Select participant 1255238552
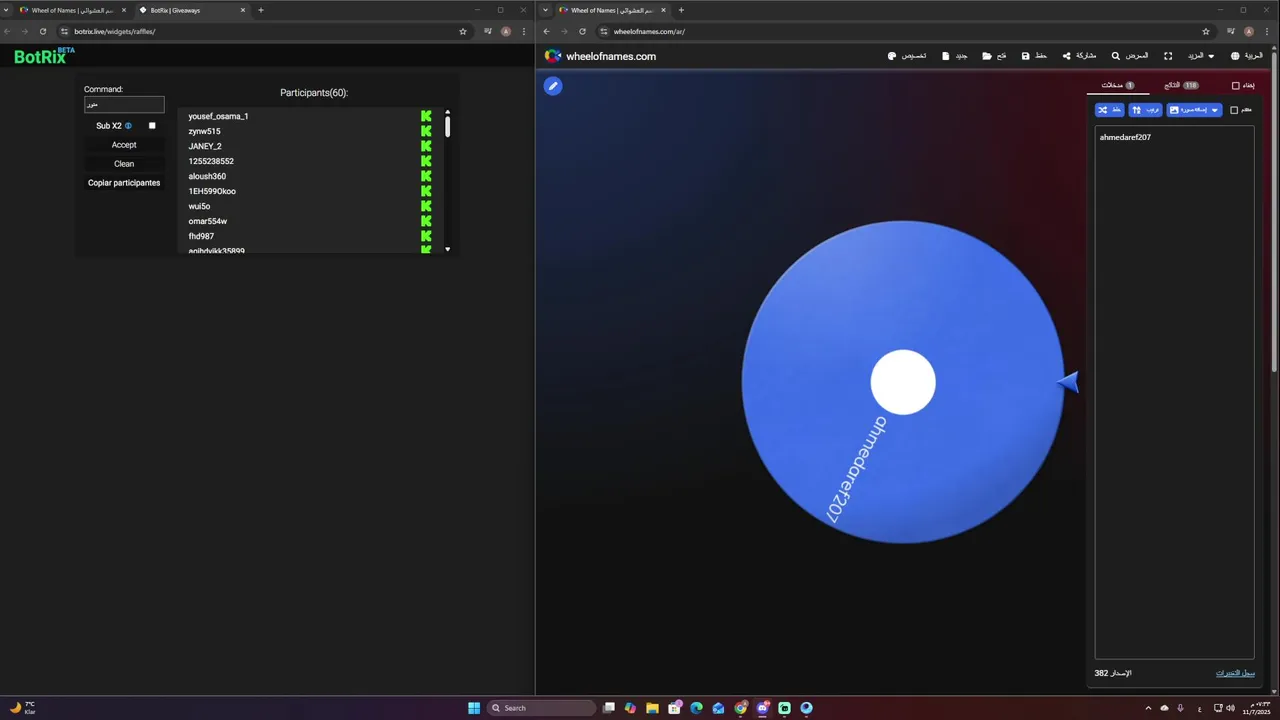The image size is (1280, 720). 211,161
